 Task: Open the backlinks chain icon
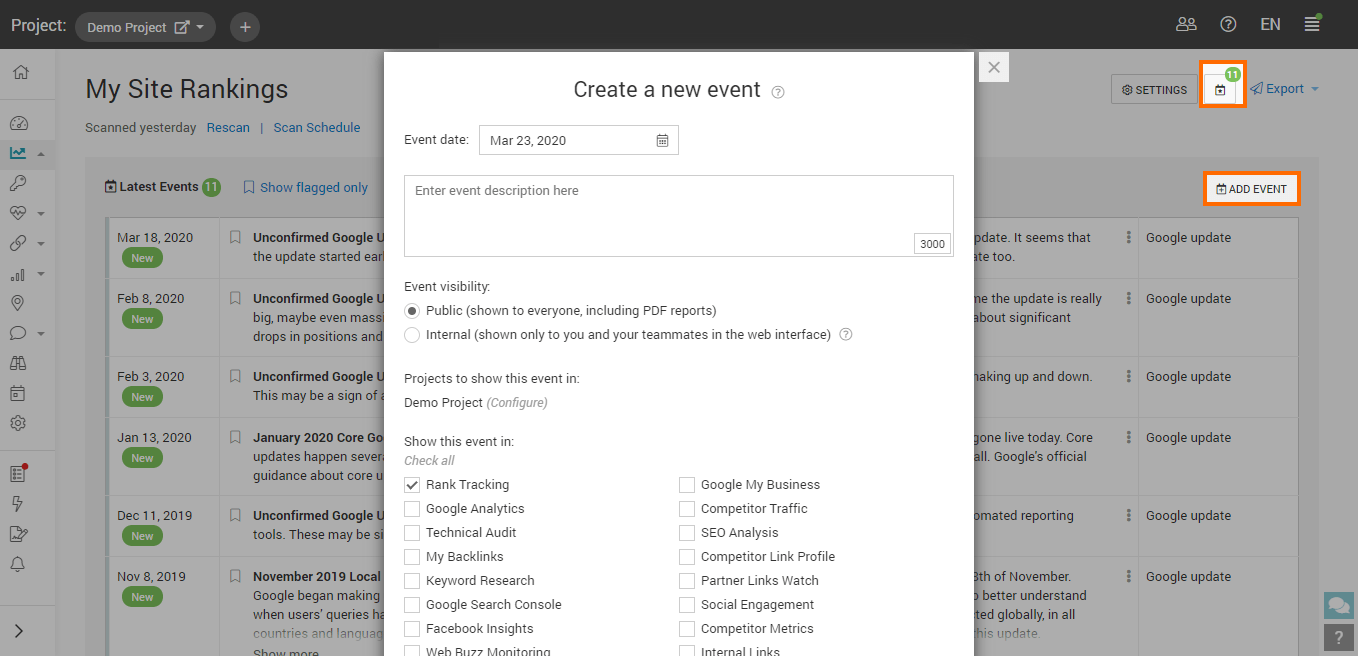point(18,243)
